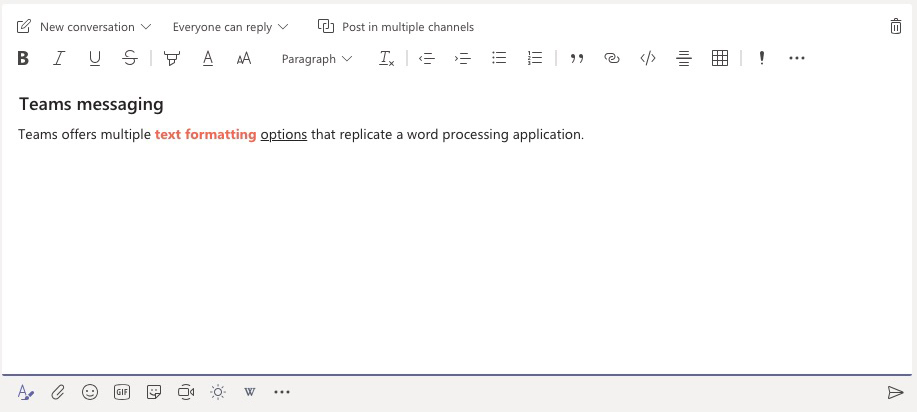Open the emoji picker
Screen dimensions: 917x412
coord(89,392)
